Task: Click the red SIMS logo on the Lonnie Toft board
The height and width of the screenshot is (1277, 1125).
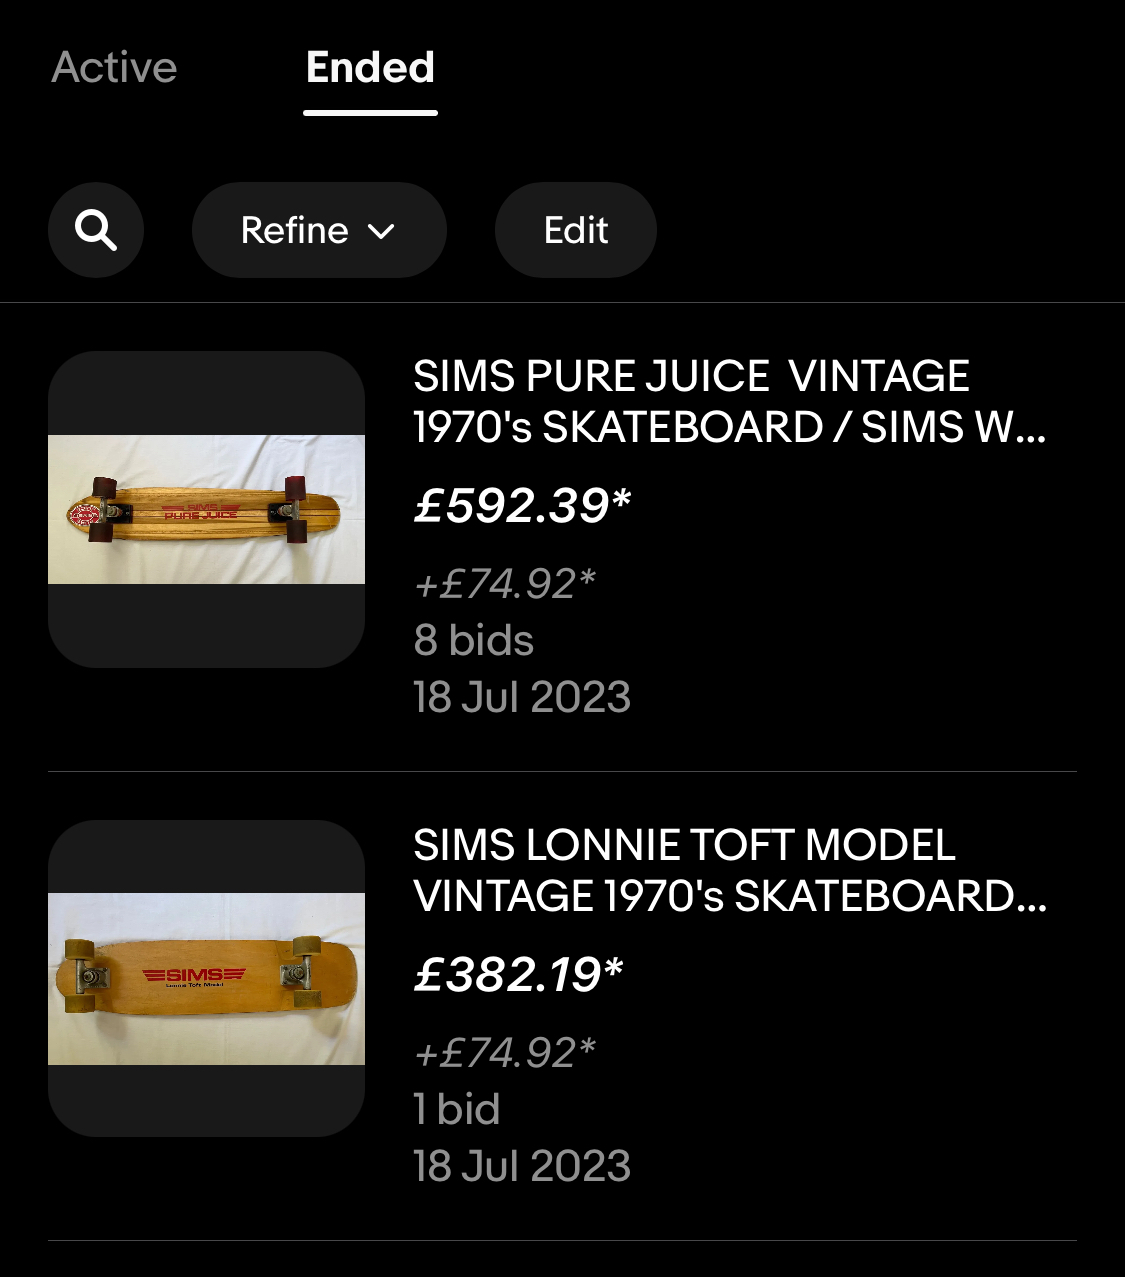Action: tap(194, 975)
